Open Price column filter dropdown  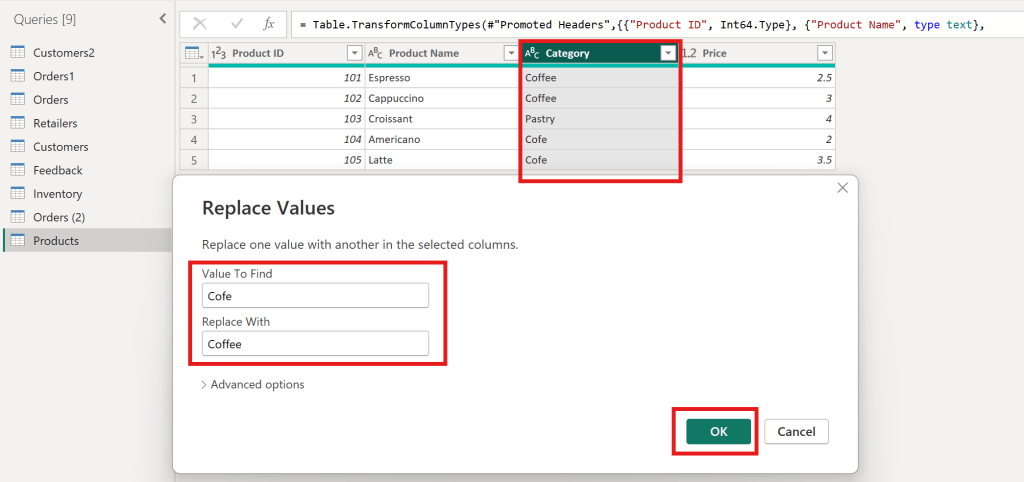pos(824,53)
